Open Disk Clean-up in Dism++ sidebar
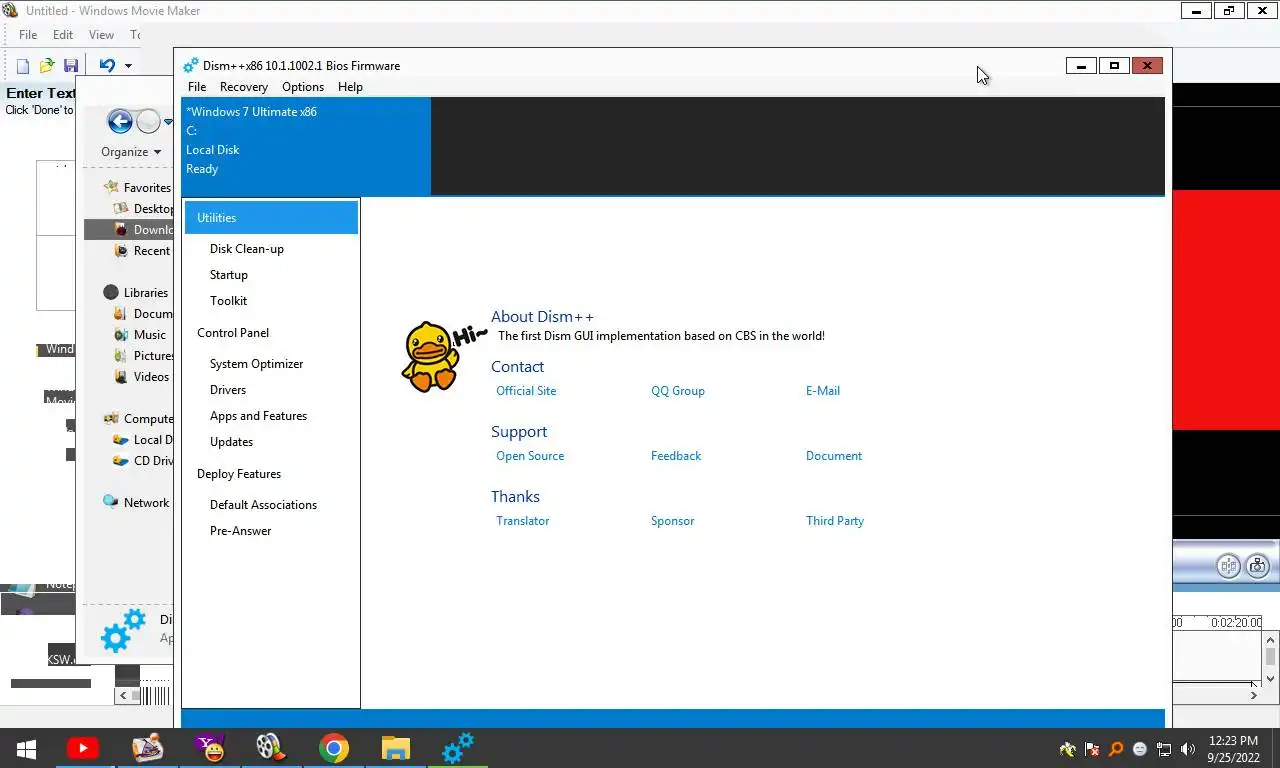The image size is (1280, 768). click(247, 249)
